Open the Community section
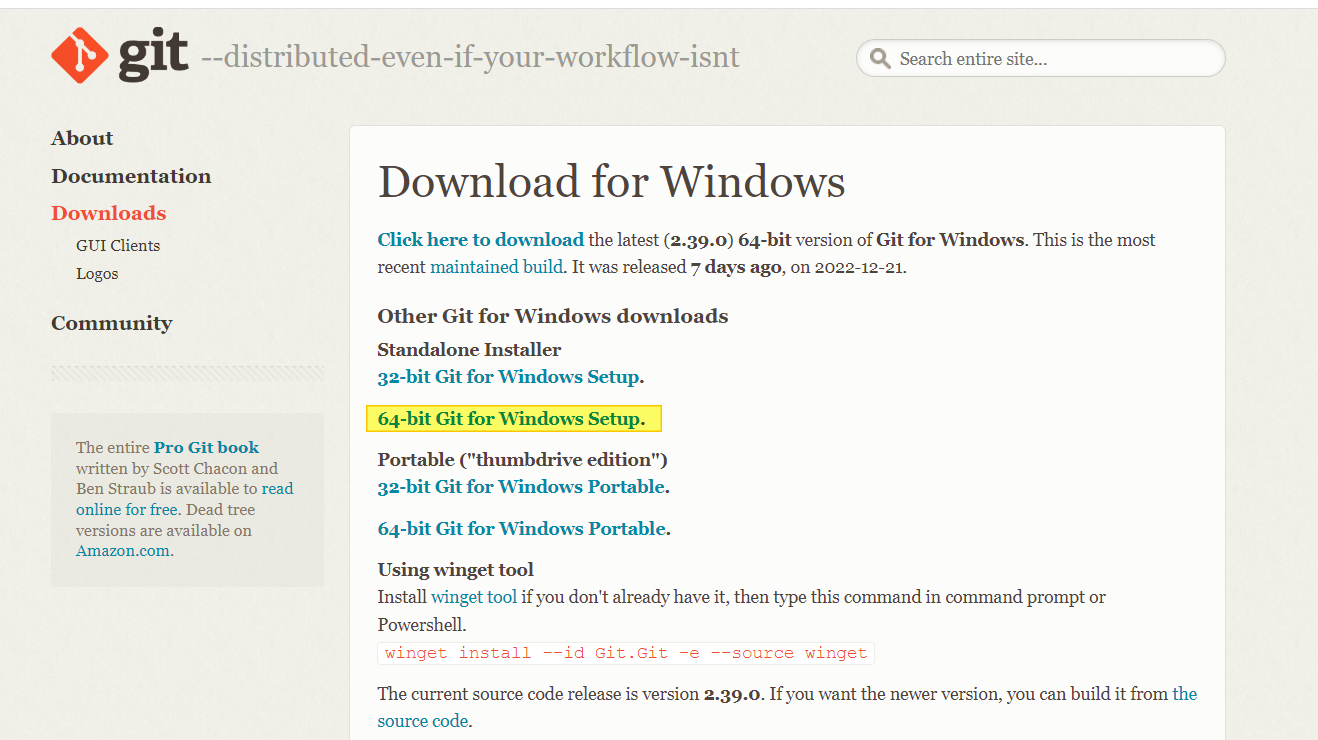1318x740 pixels. pyautogui.click(x=112, y=323)
